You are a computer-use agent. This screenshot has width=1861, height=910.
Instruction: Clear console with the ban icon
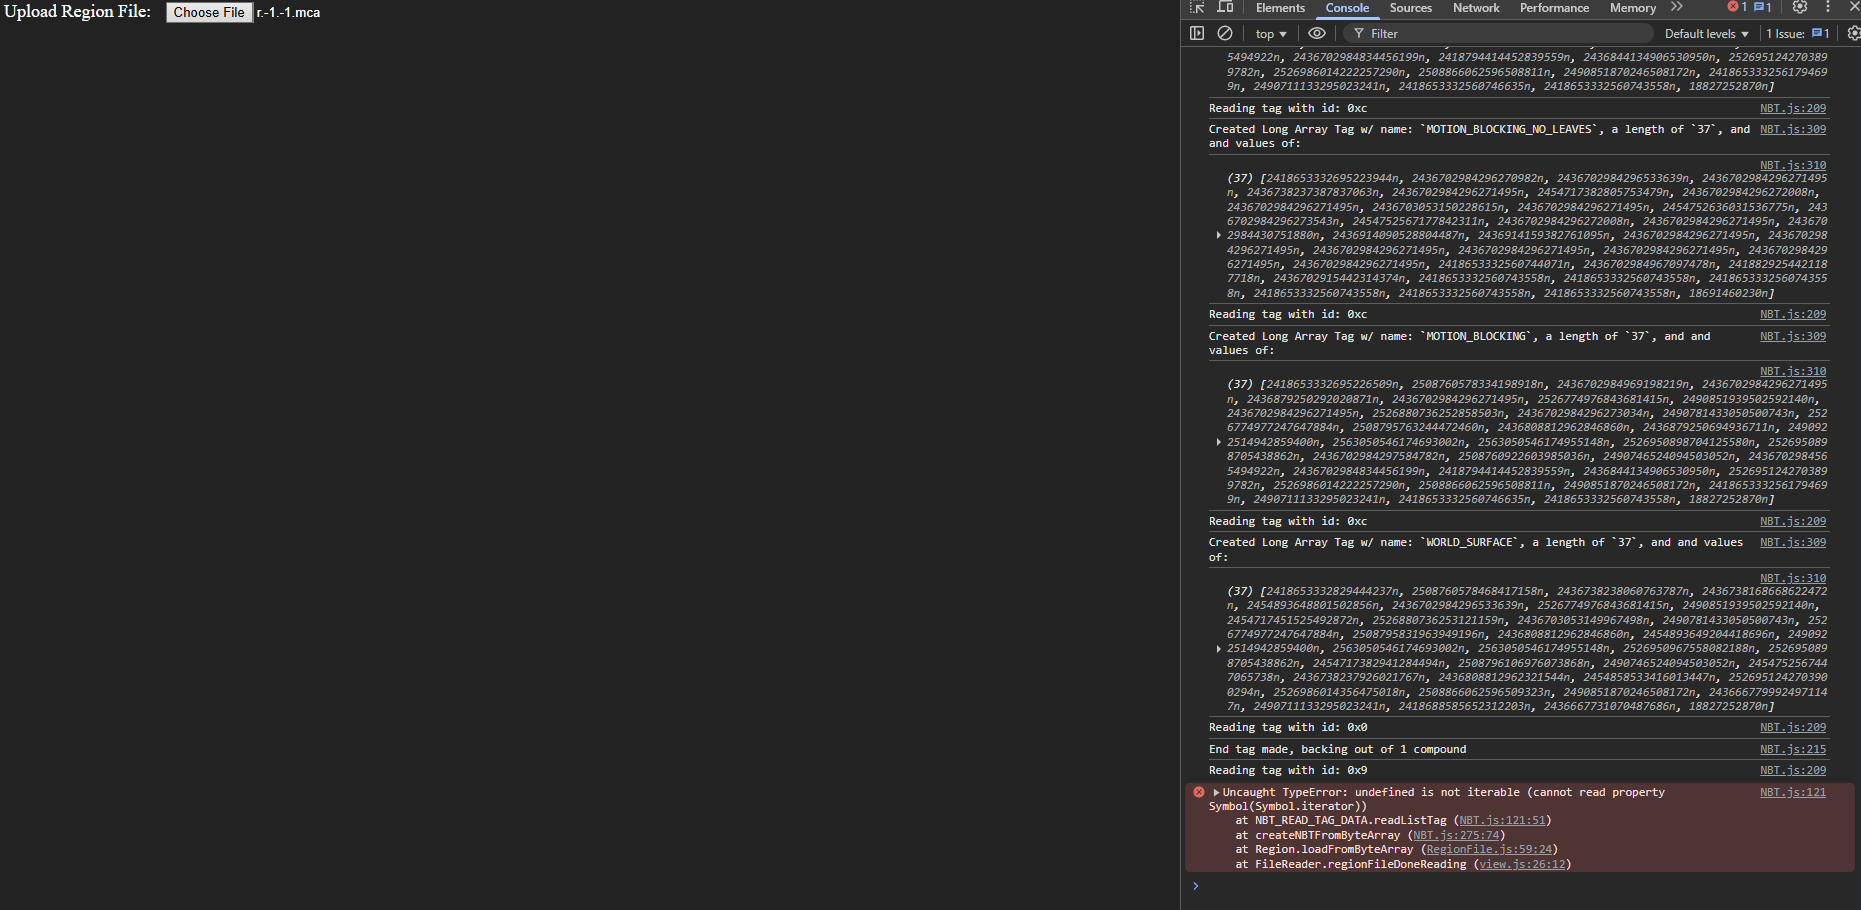click(1225, 34)
